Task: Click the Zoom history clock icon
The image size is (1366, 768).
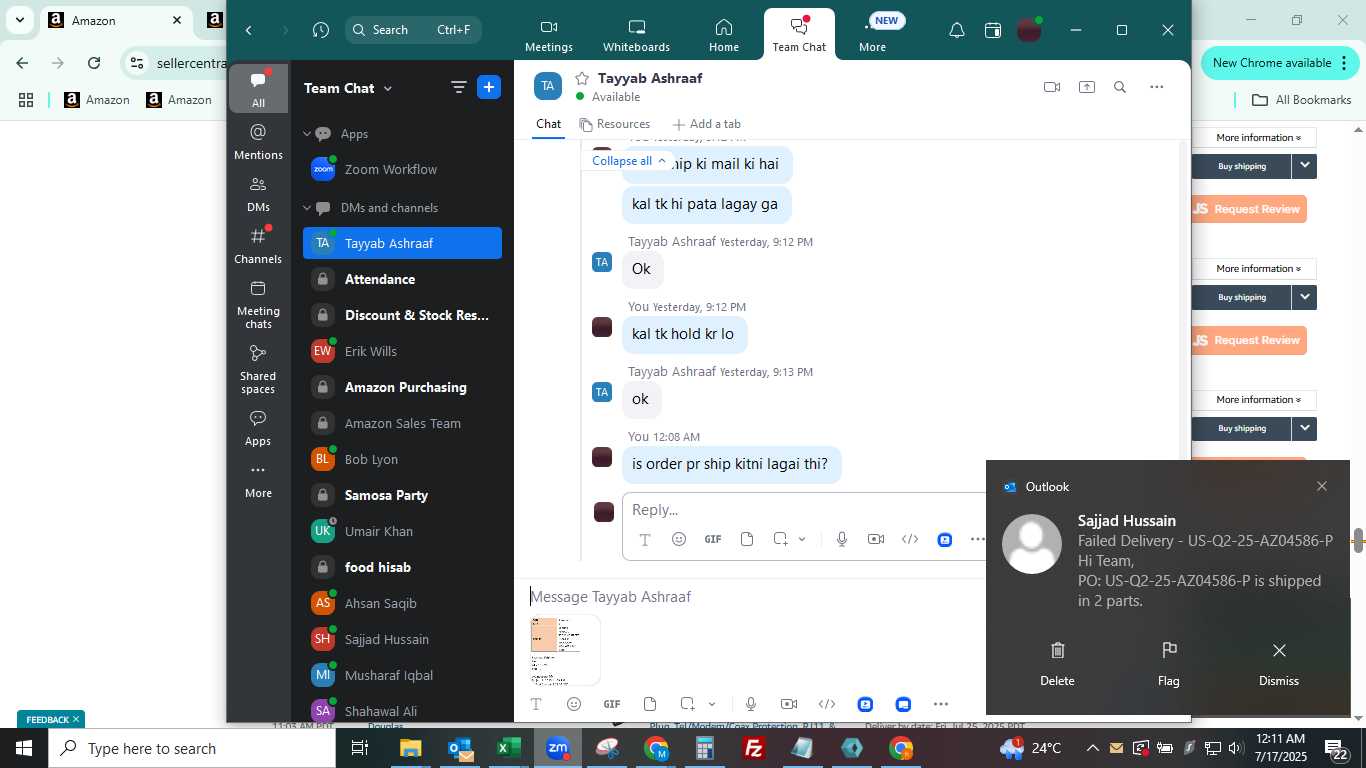Action: click(x=321, y=30)
